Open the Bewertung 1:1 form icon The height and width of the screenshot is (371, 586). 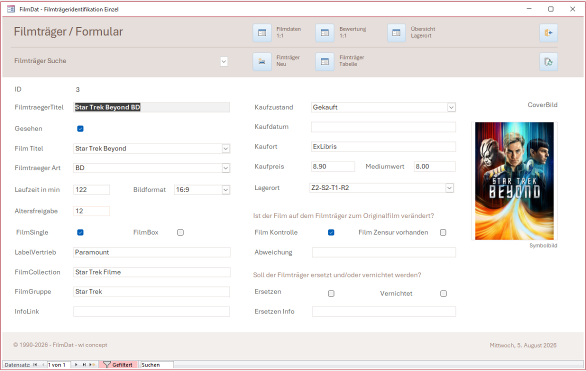[x=325, y=33]
